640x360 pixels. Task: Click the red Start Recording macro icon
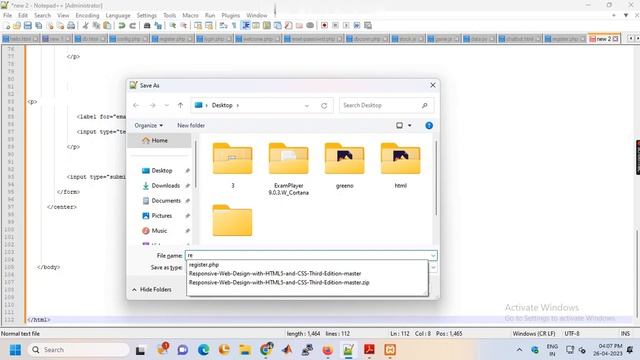point(324,25)
